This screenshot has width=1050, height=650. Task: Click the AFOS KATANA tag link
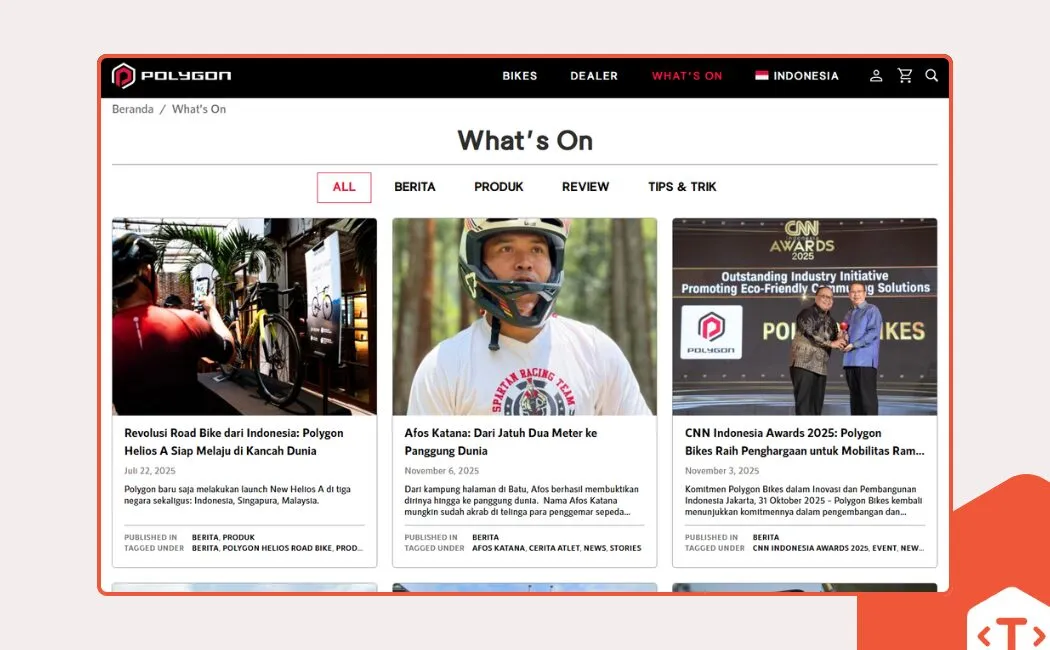[x=499, y=548]
